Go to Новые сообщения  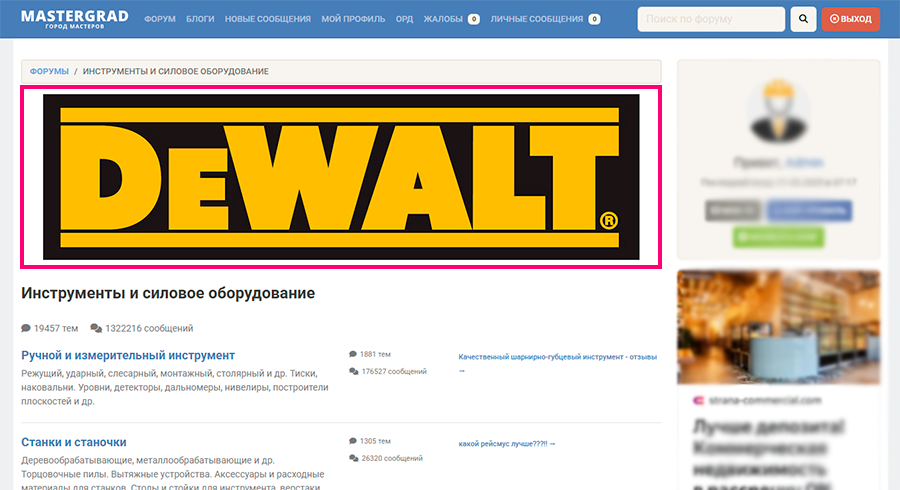[x=267, y=19]
